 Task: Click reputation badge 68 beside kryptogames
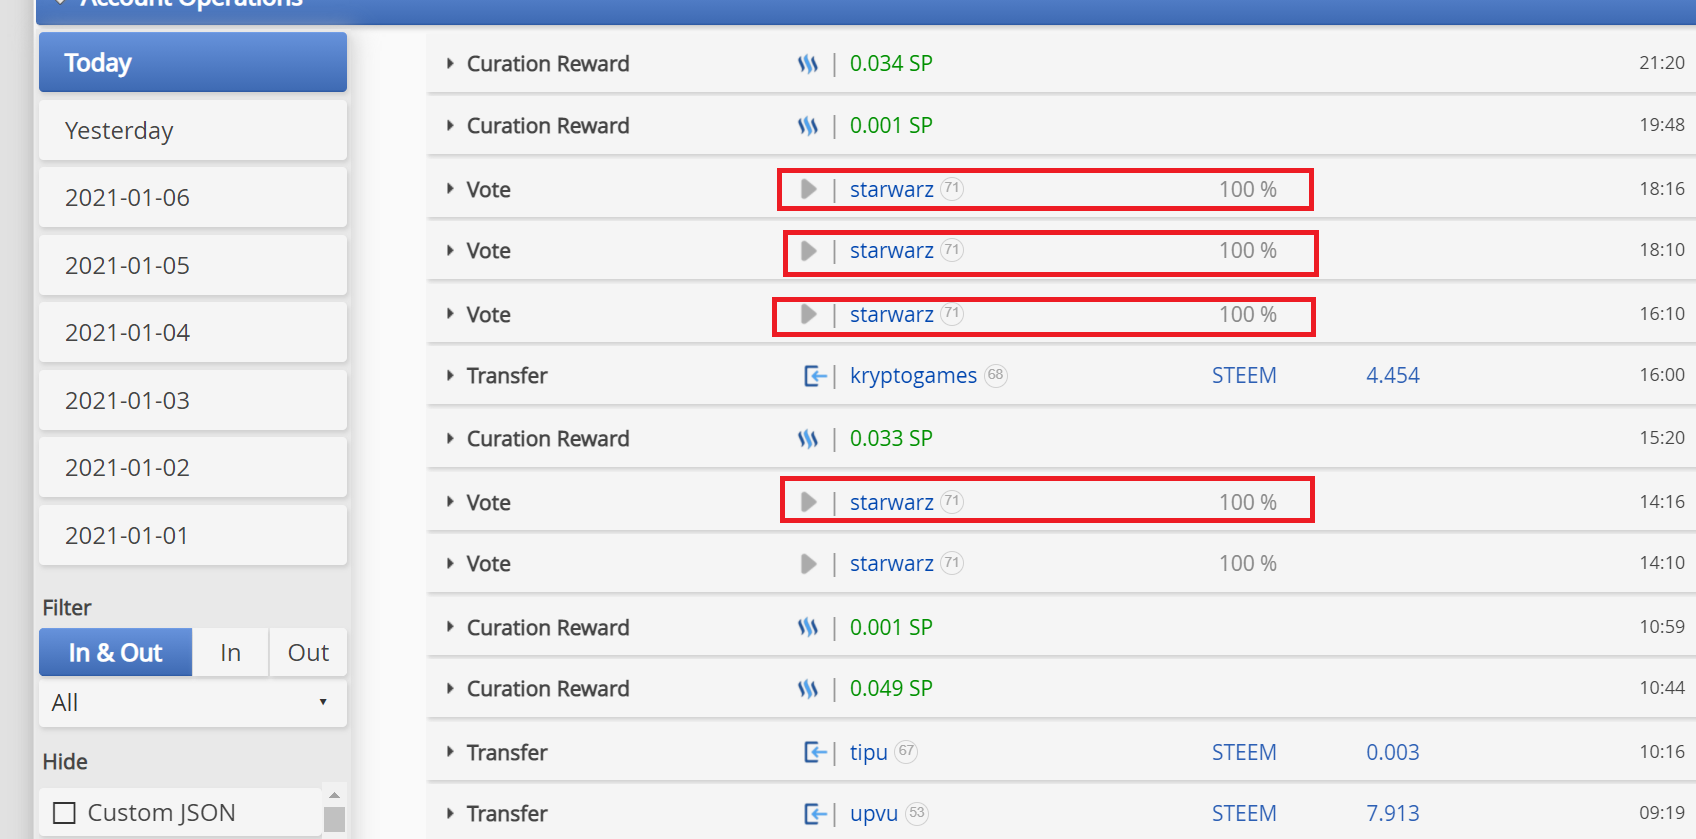[995, 376]
